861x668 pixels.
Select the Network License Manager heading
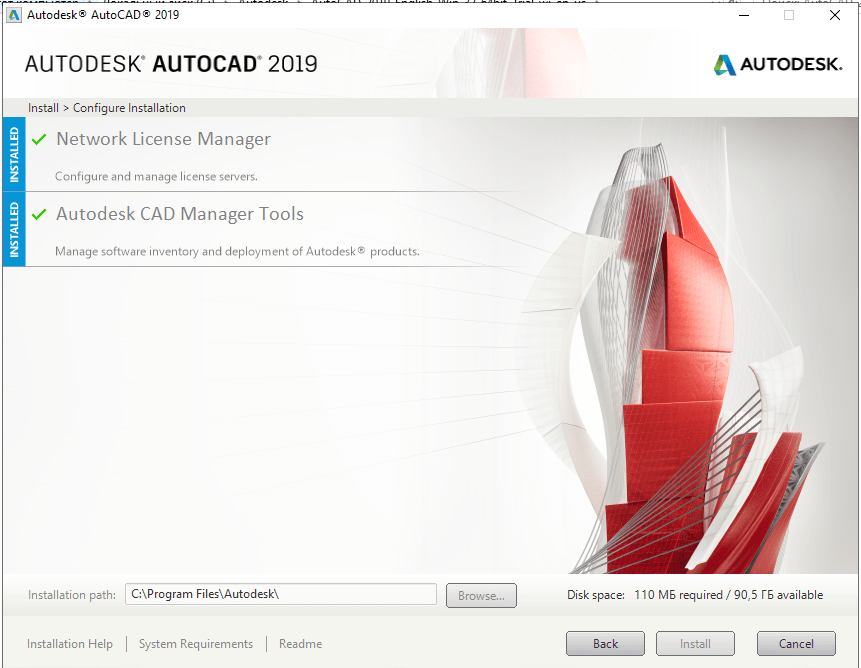coord(163,139)
